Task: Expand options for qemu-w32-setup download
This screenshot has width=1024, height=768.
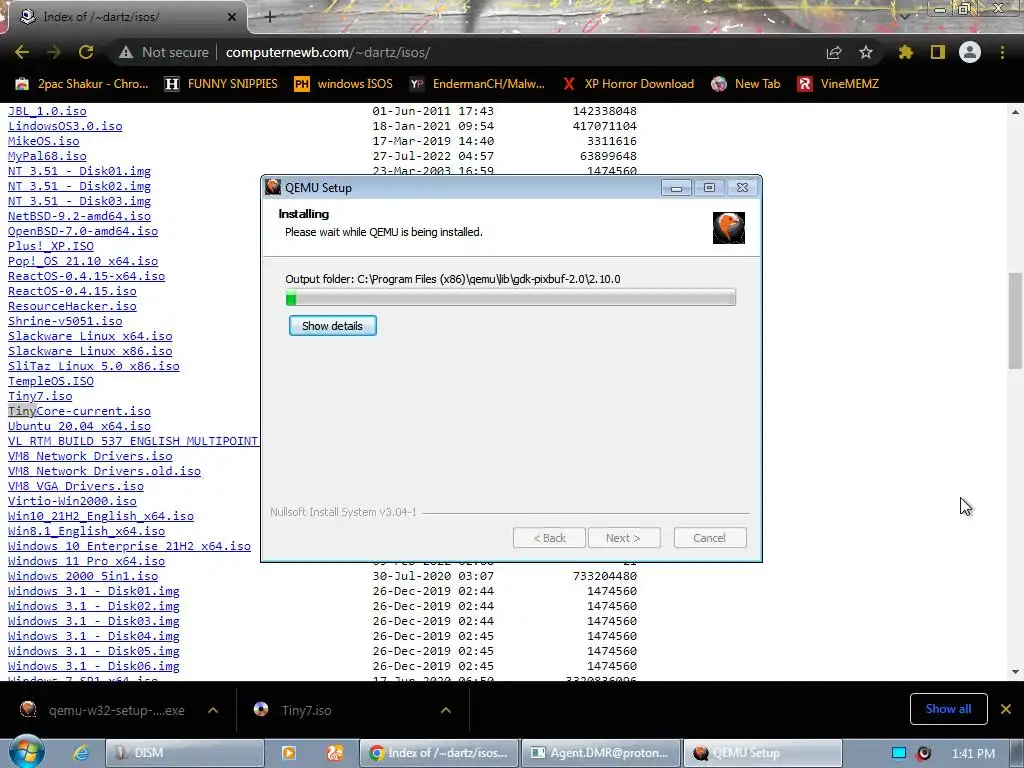Action: [213, 710]
